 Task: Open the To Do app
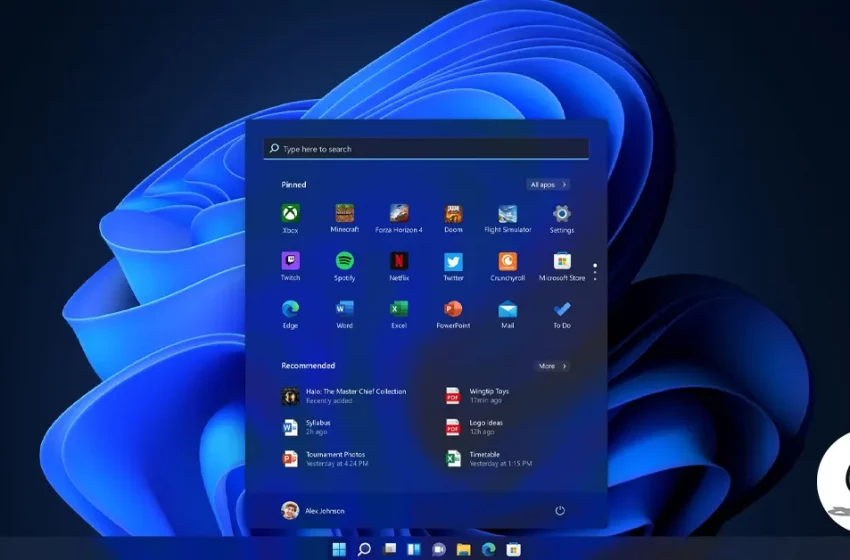click(x=562, y=310)
